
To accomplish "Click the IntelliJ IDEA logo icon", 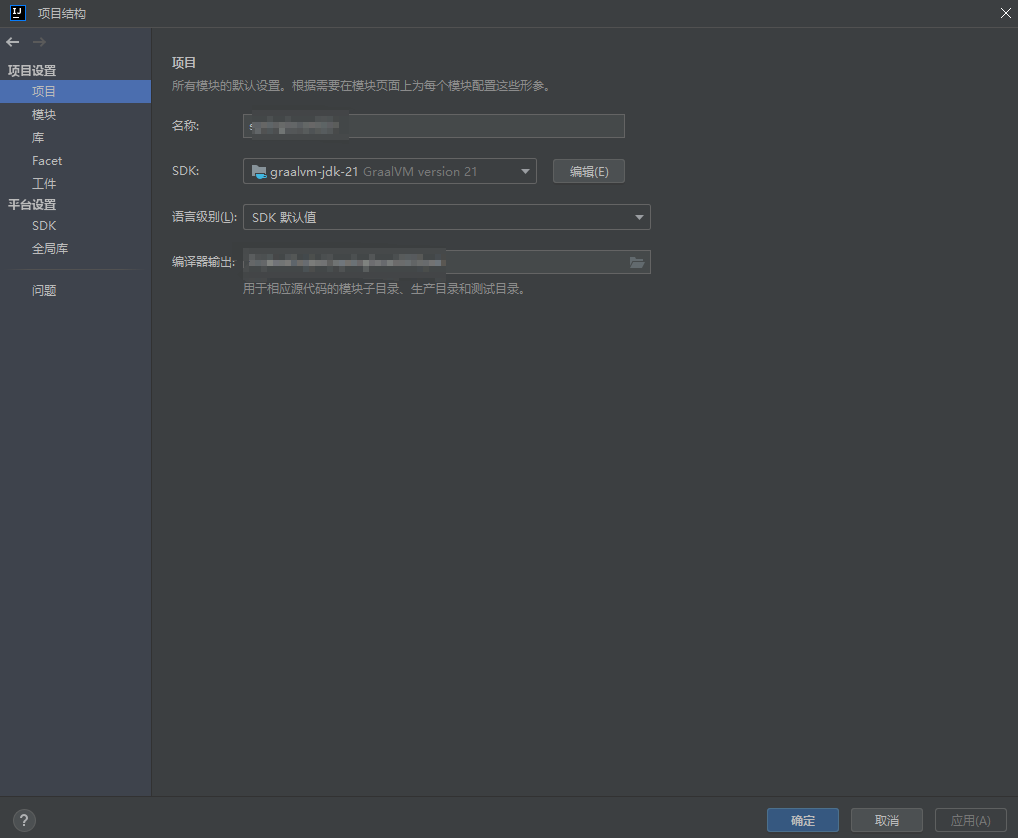I will point(18,13).
